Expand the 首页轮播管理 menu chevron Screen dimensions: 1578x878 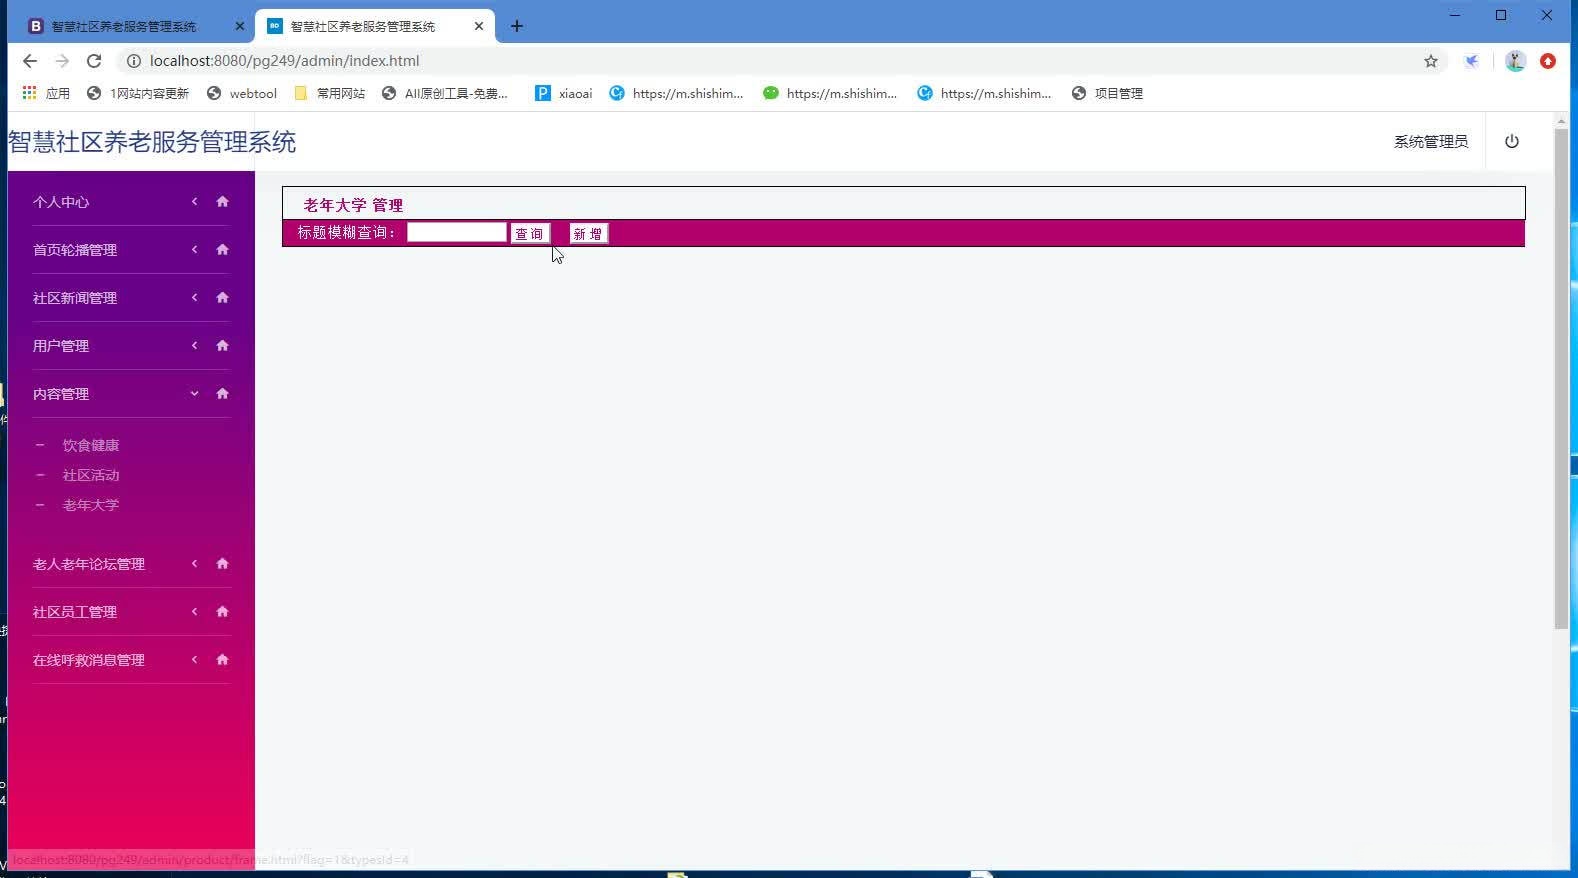click(x=195, y=250)
